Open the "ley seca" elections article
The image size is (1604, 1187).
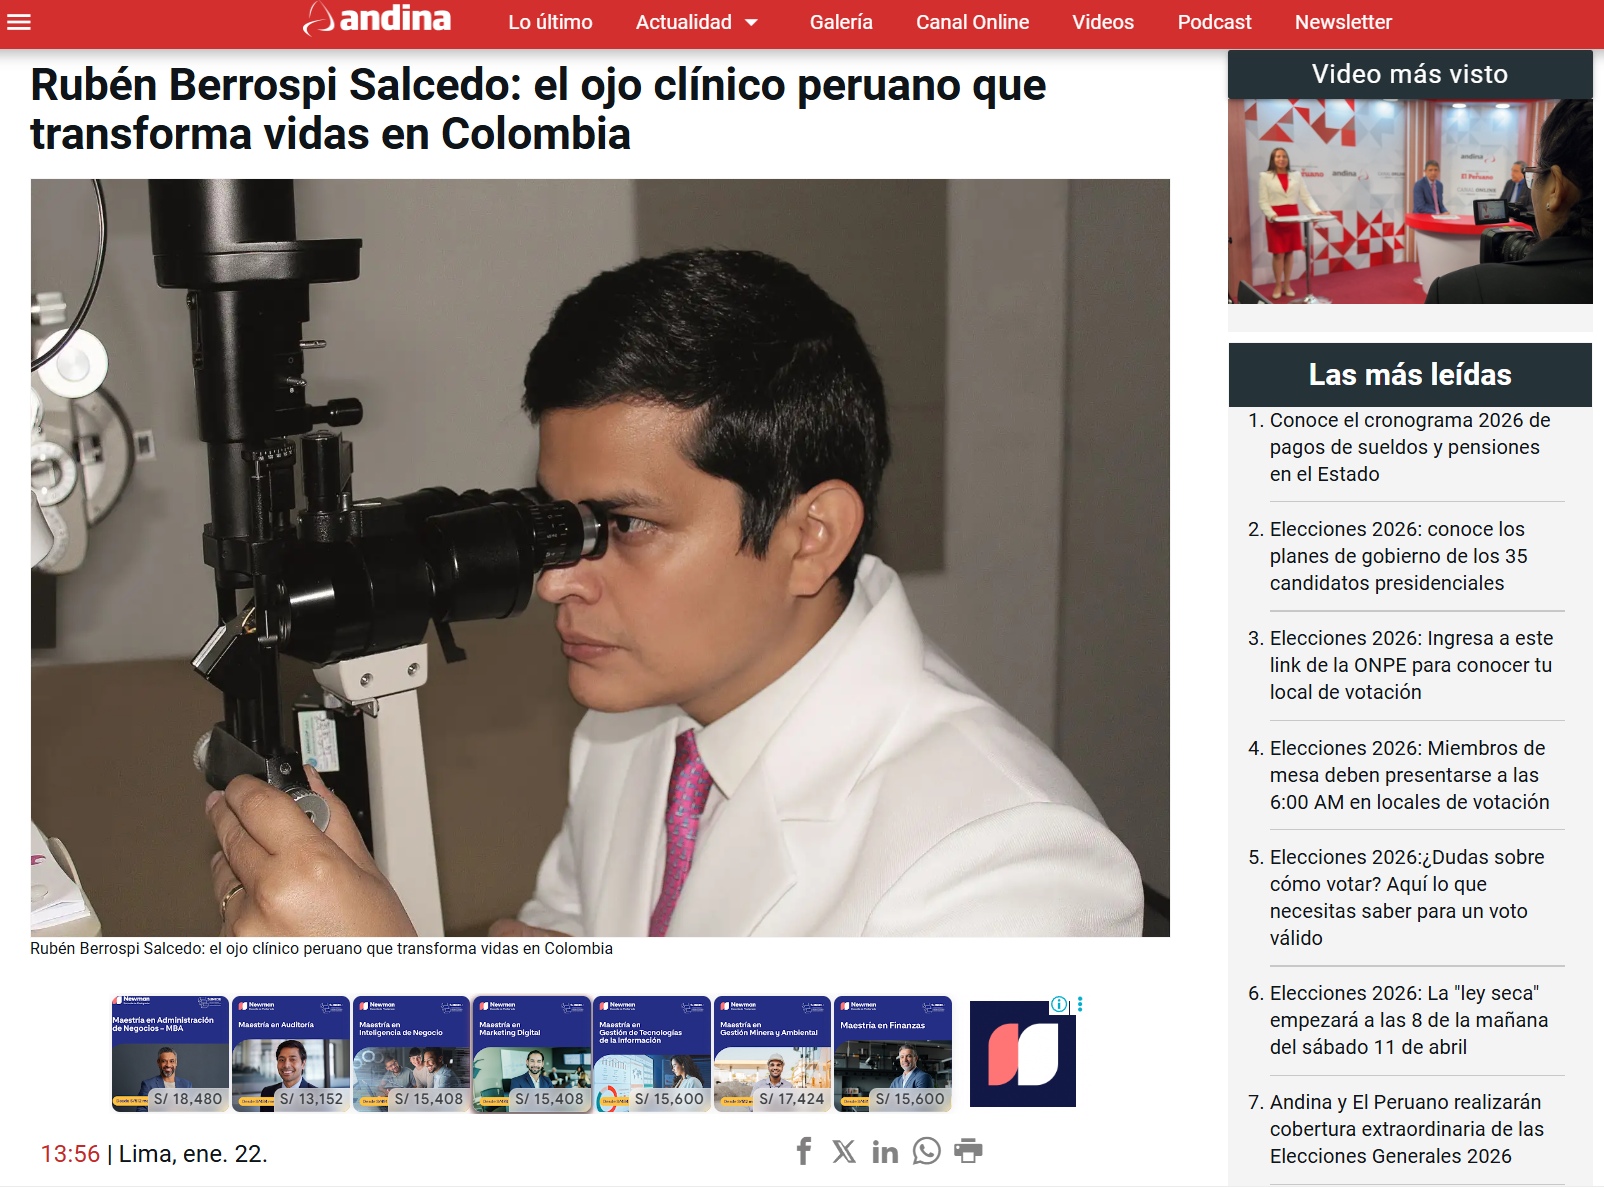click(x=1408, y=1020)
